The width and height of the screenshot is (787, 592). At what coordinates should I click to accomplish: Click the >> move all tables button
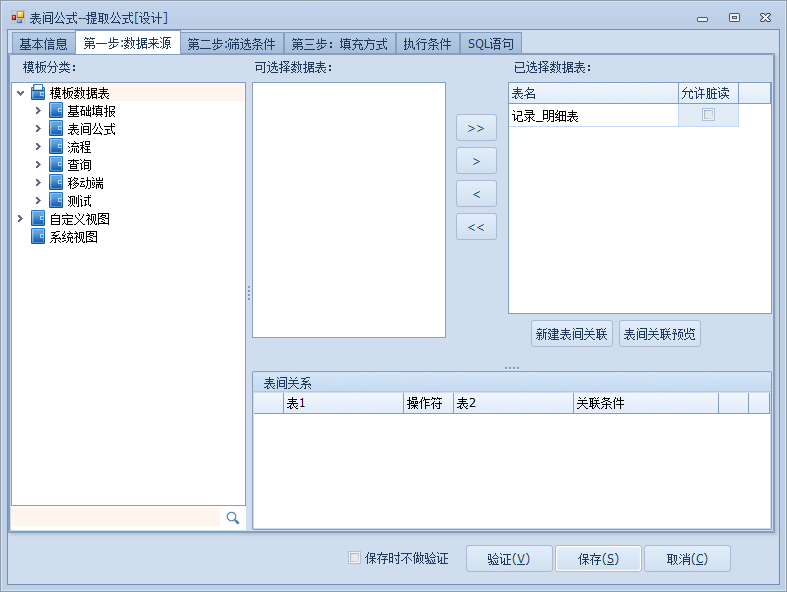tap(476, 128)
